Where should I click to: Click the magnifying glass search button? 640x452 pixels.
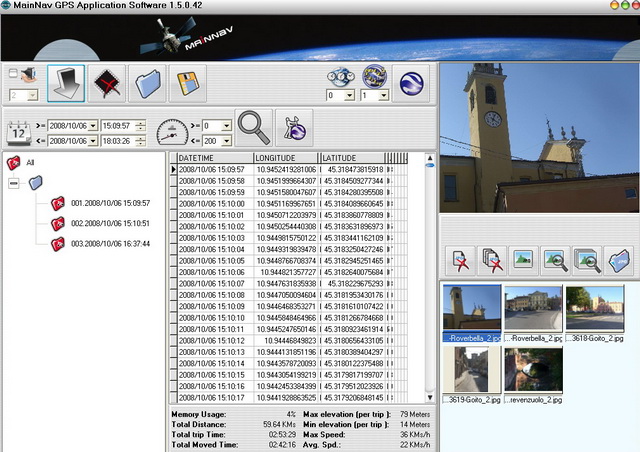click(x=253, y=128)
